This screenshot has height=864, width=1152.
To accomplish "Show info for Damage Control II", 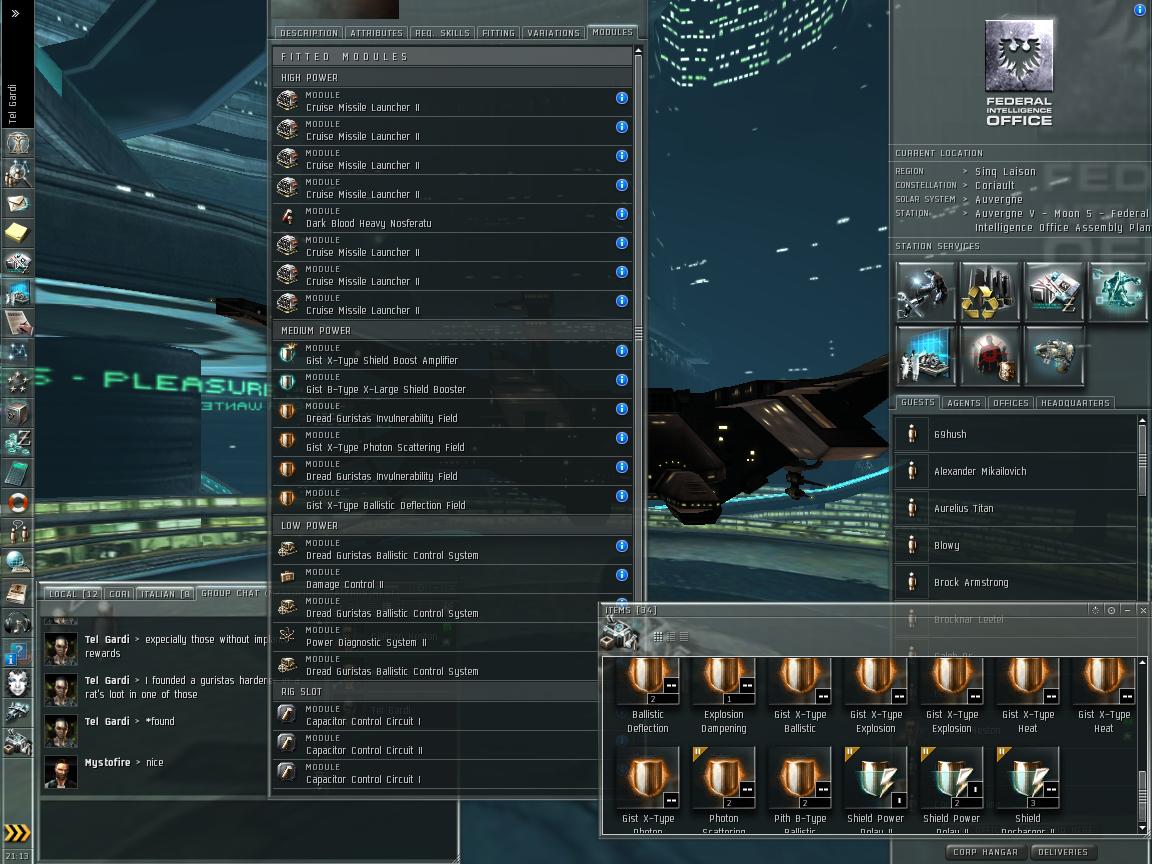I will (x=622, y=575).
